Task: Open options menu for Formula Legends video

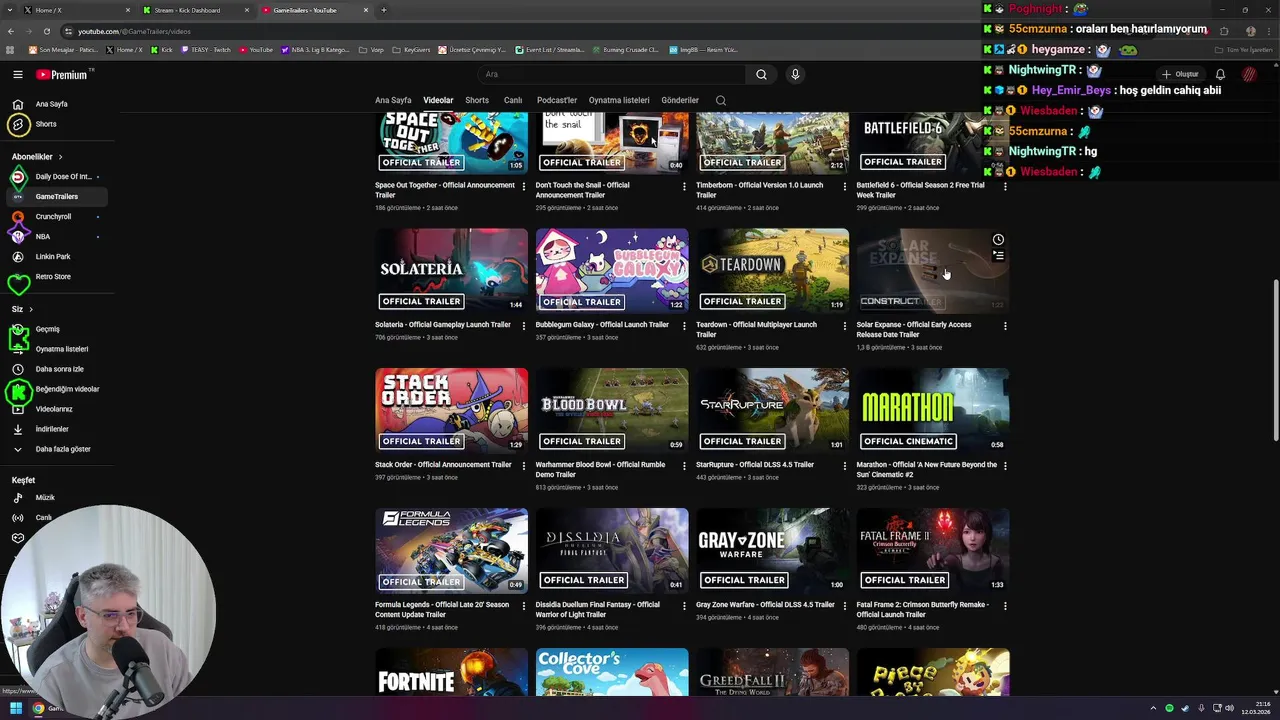Action: [x=524, y=606]
